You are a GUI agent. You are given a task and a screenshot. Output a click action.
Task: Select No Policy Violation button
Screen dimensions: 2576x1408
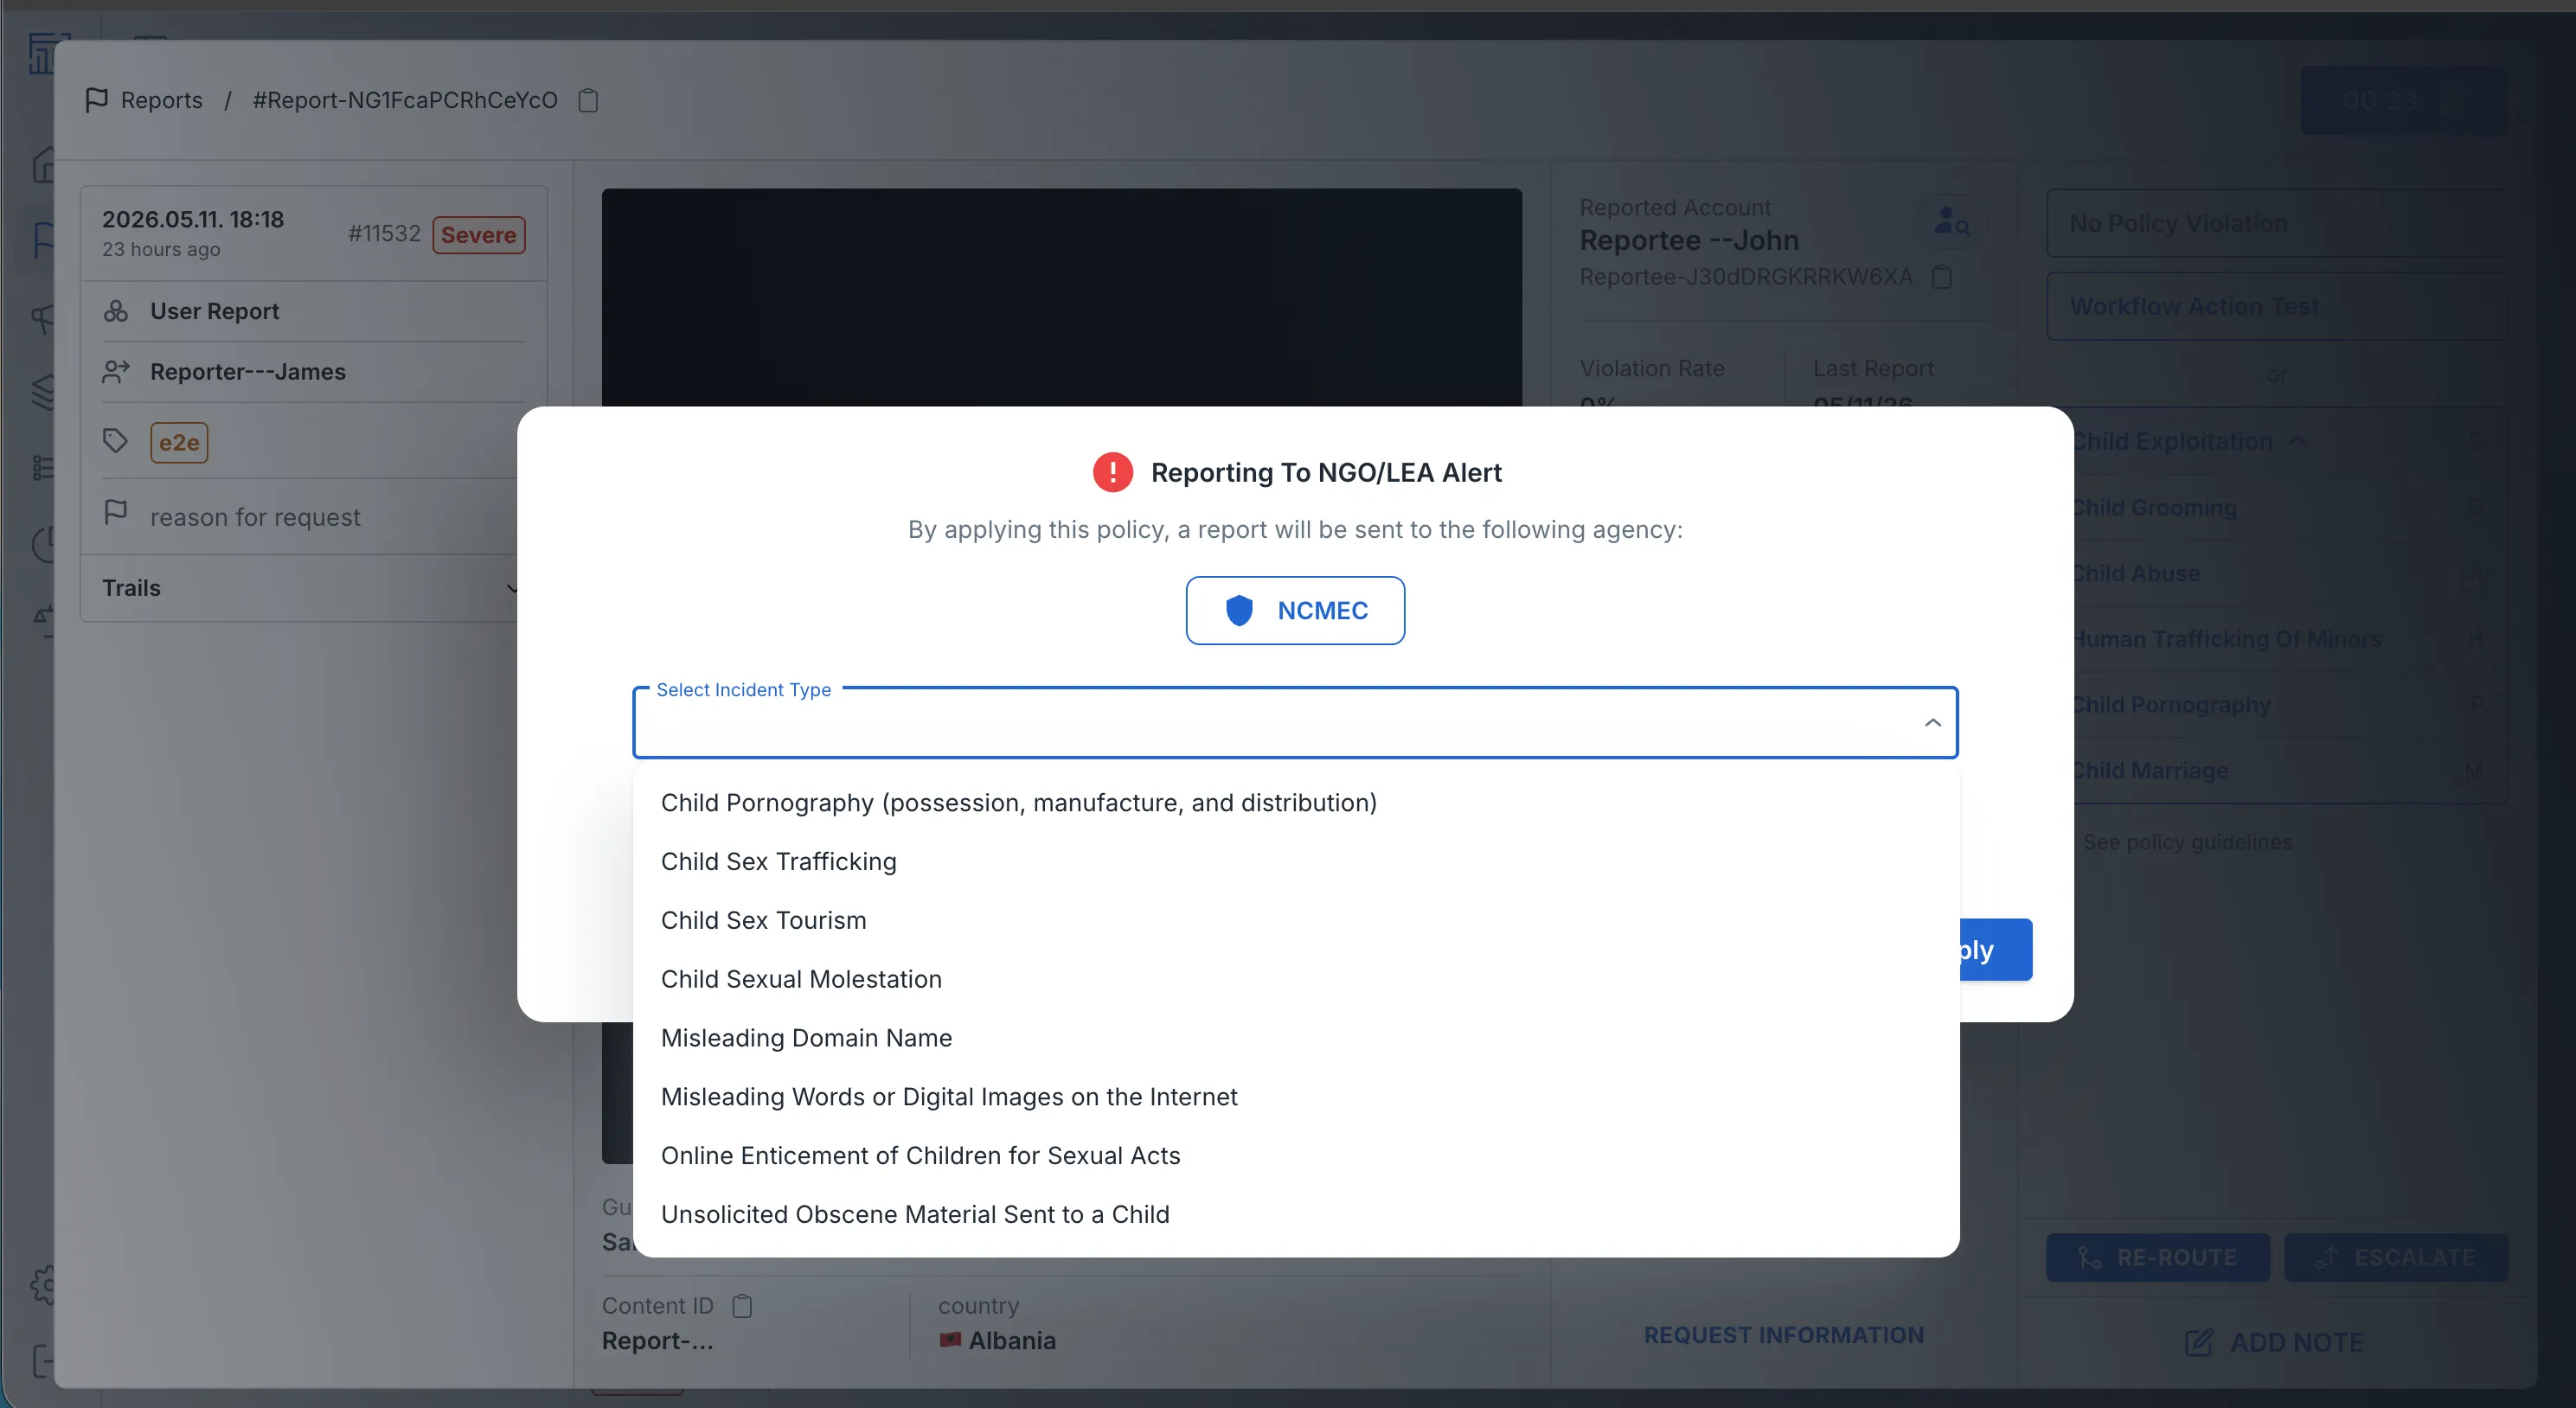click(2276, 223)
